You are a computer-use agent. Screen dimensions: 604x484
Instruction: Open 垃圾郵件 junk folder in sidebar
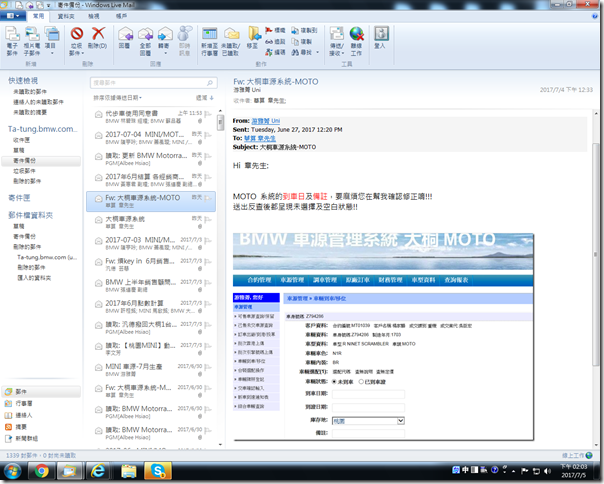tap(24, 171)
